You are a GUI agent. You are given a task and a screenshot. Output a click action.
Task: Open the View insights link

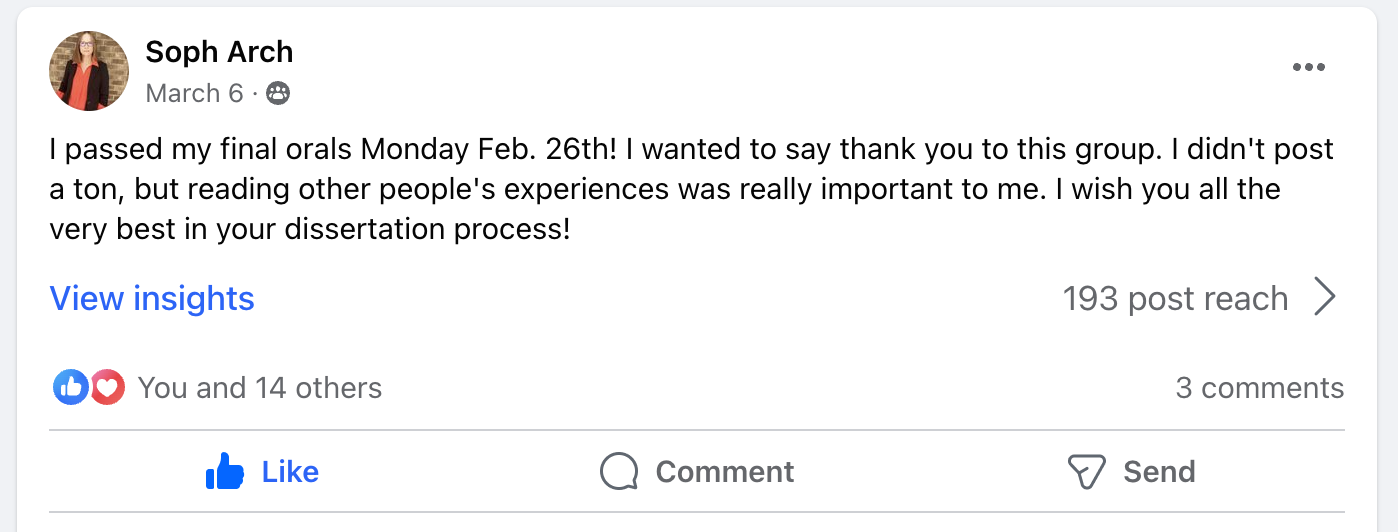point(152,298)
